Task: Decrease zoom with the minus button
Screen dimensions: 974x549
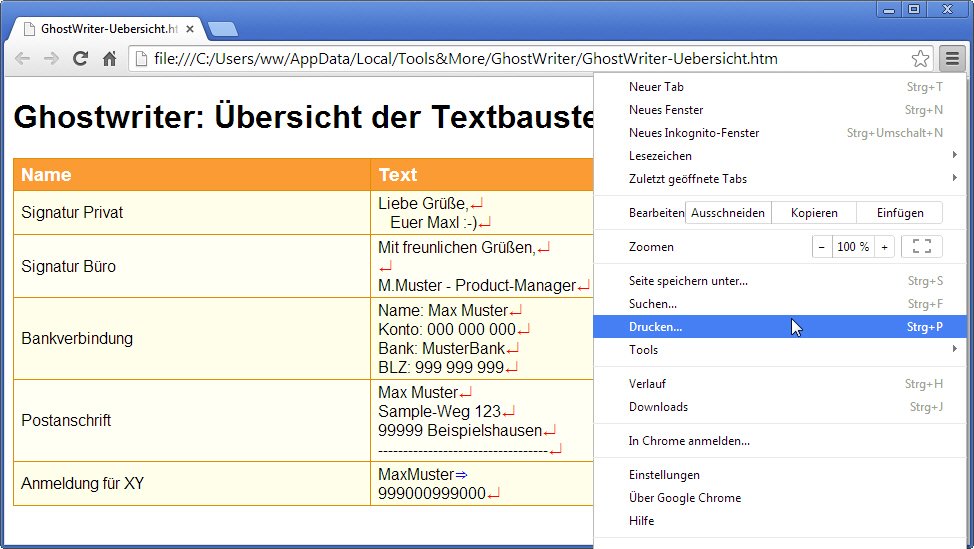Action: [x=822, y=247]
